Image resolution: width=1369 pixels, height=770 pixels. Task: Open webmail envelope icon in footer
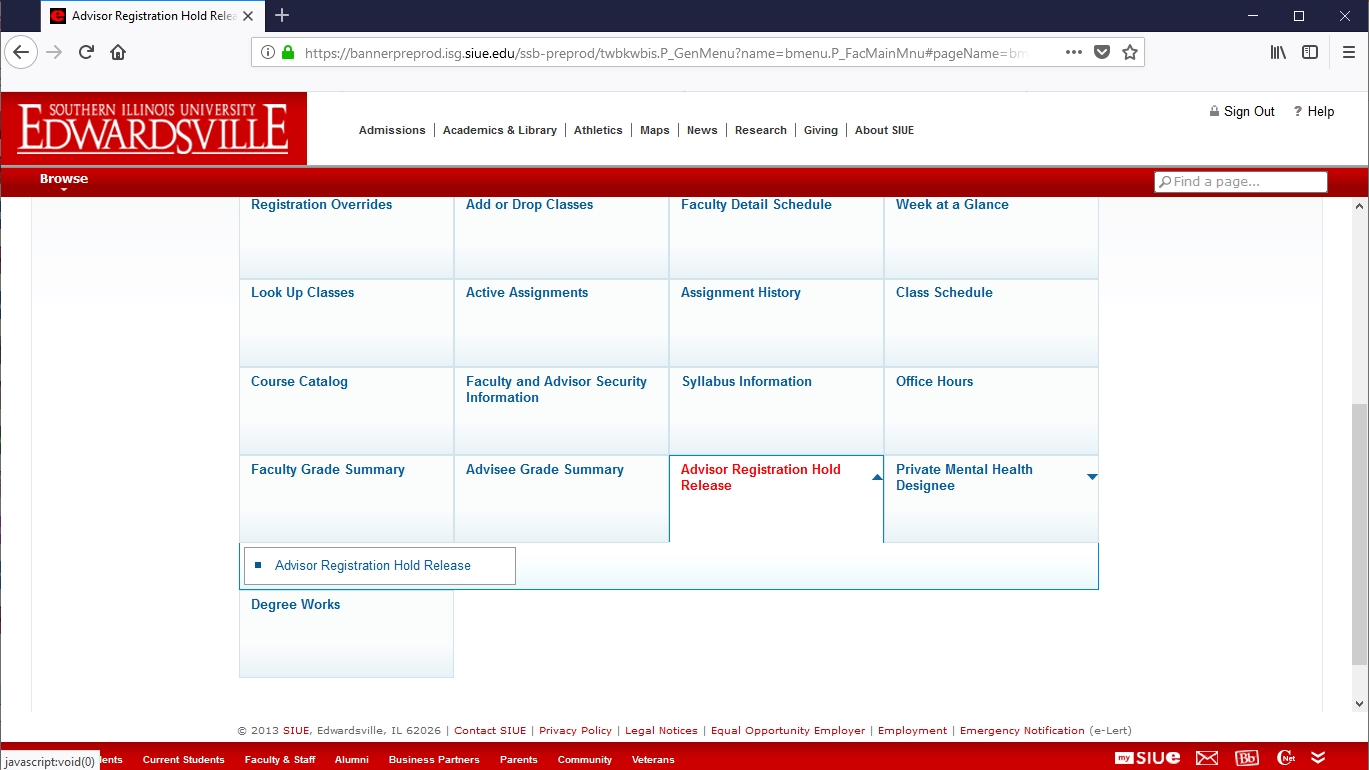click(x=1207, y=758)
